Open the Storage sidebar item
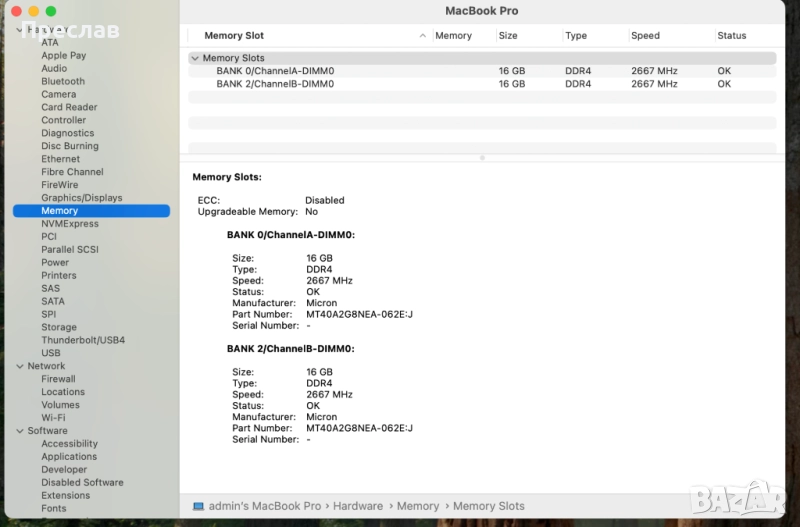800x527 pixels. [x=59, y=327]
